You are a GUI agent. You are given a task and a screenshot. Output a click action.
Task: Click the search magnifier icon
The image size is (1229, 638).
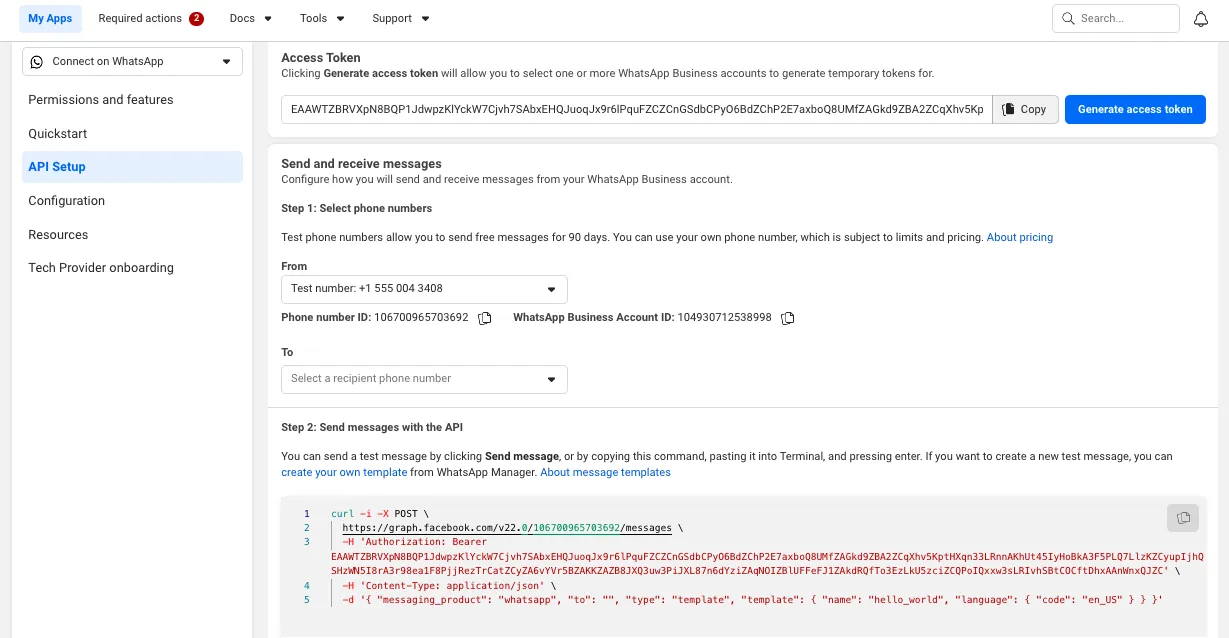(x=1068, y=18)
